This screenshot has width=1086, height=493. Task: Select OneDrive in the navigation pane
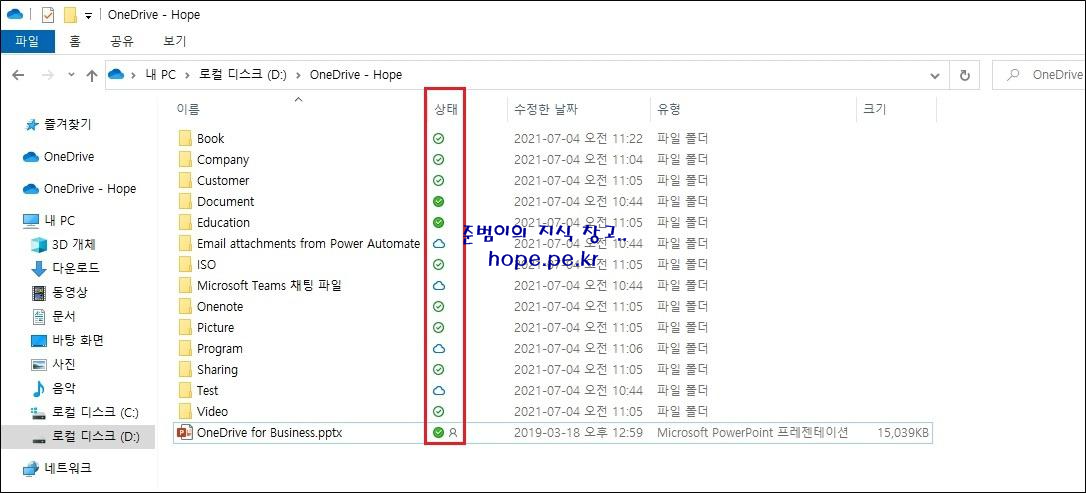69,156
